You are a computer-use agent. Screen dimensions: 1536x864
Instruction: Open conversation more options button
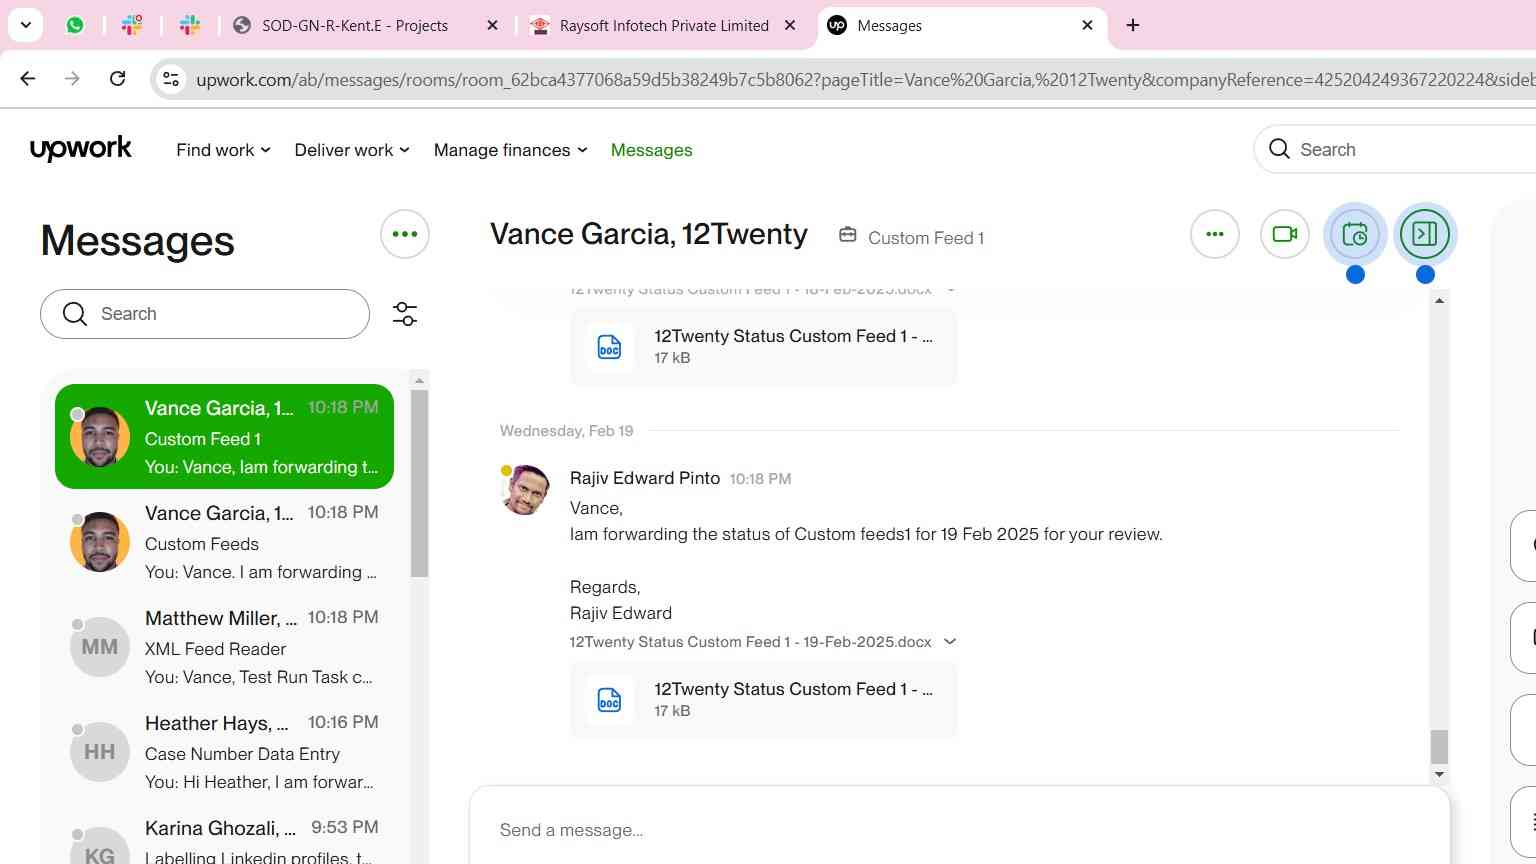(x=1215, y=234)
